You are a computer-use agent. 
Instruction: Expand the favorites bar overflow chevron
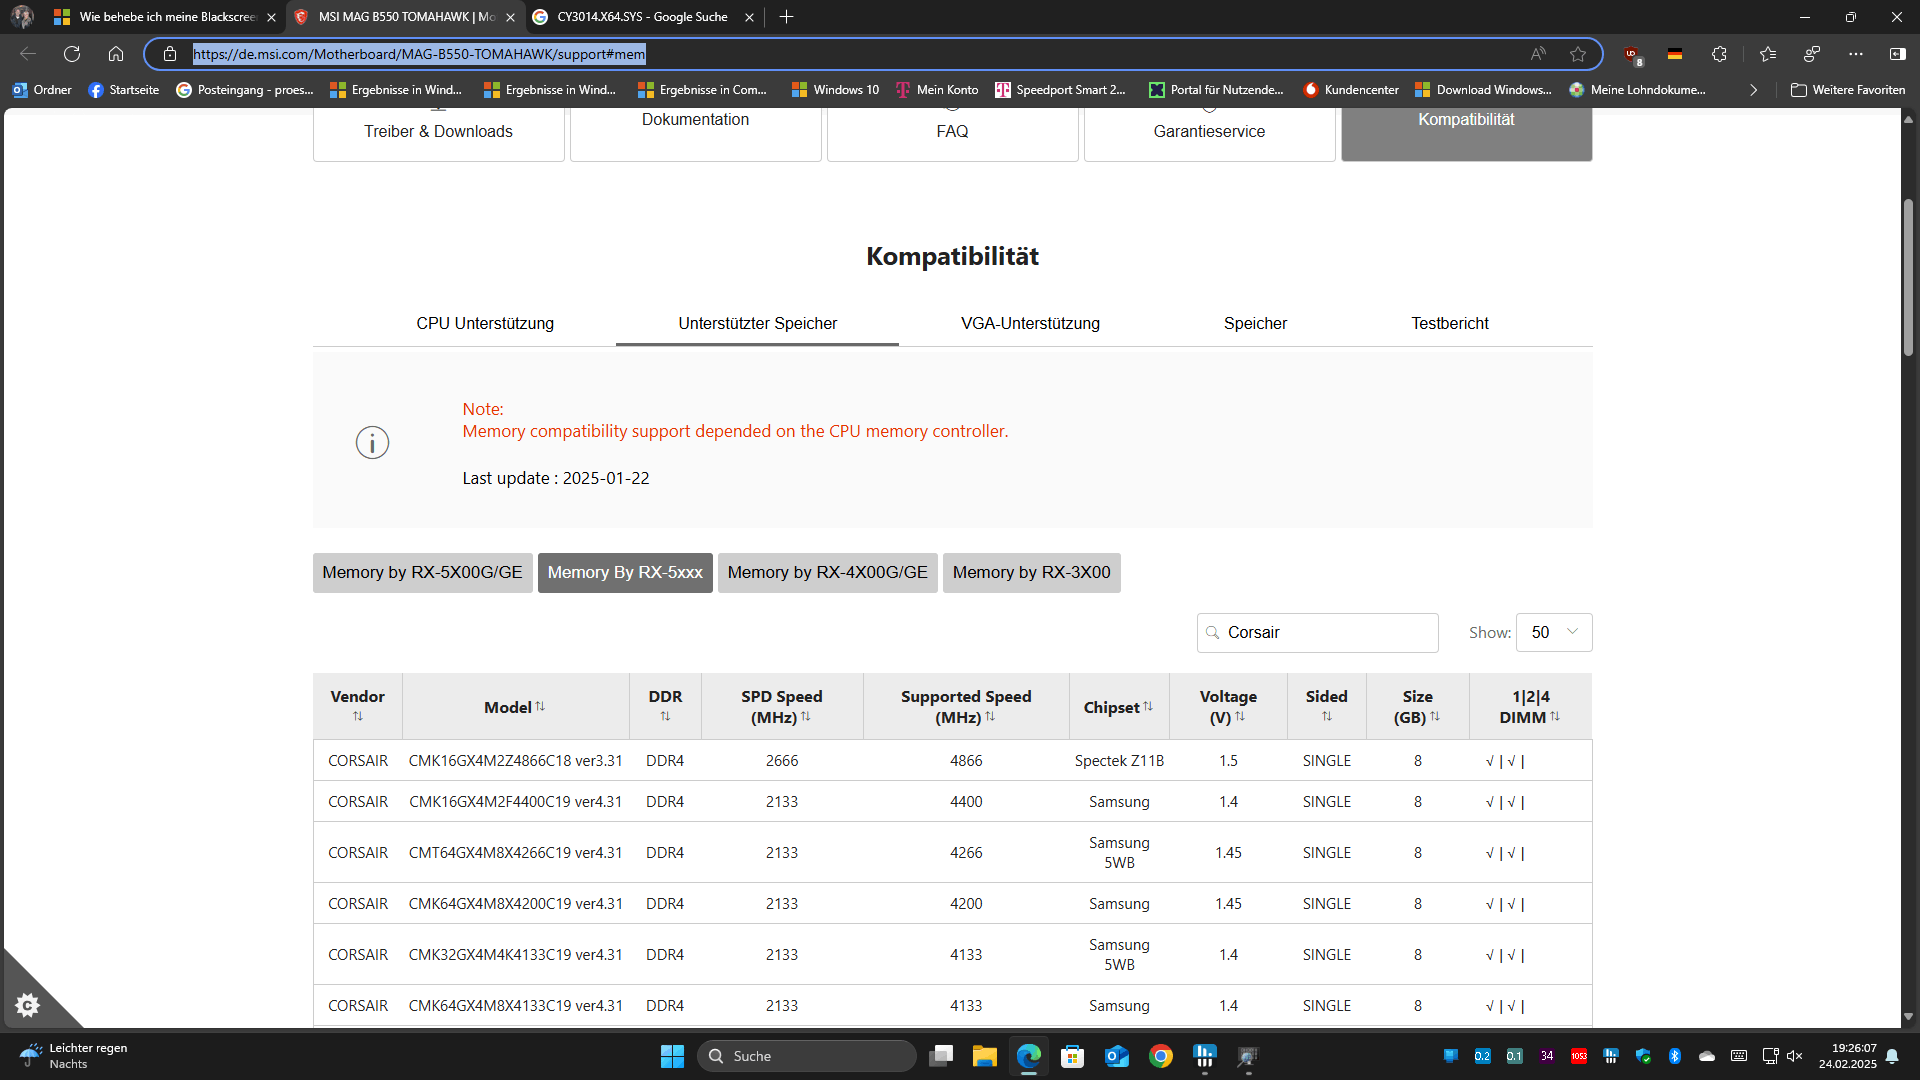[x=1753, y=90]
